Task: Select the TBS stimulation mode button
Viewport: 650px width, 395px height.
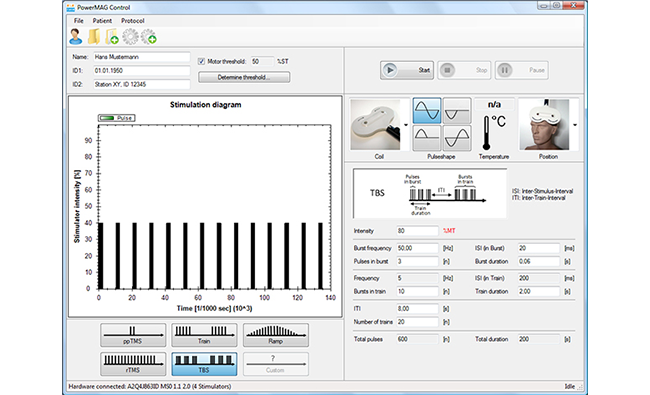Action: (x=204, y=364)
